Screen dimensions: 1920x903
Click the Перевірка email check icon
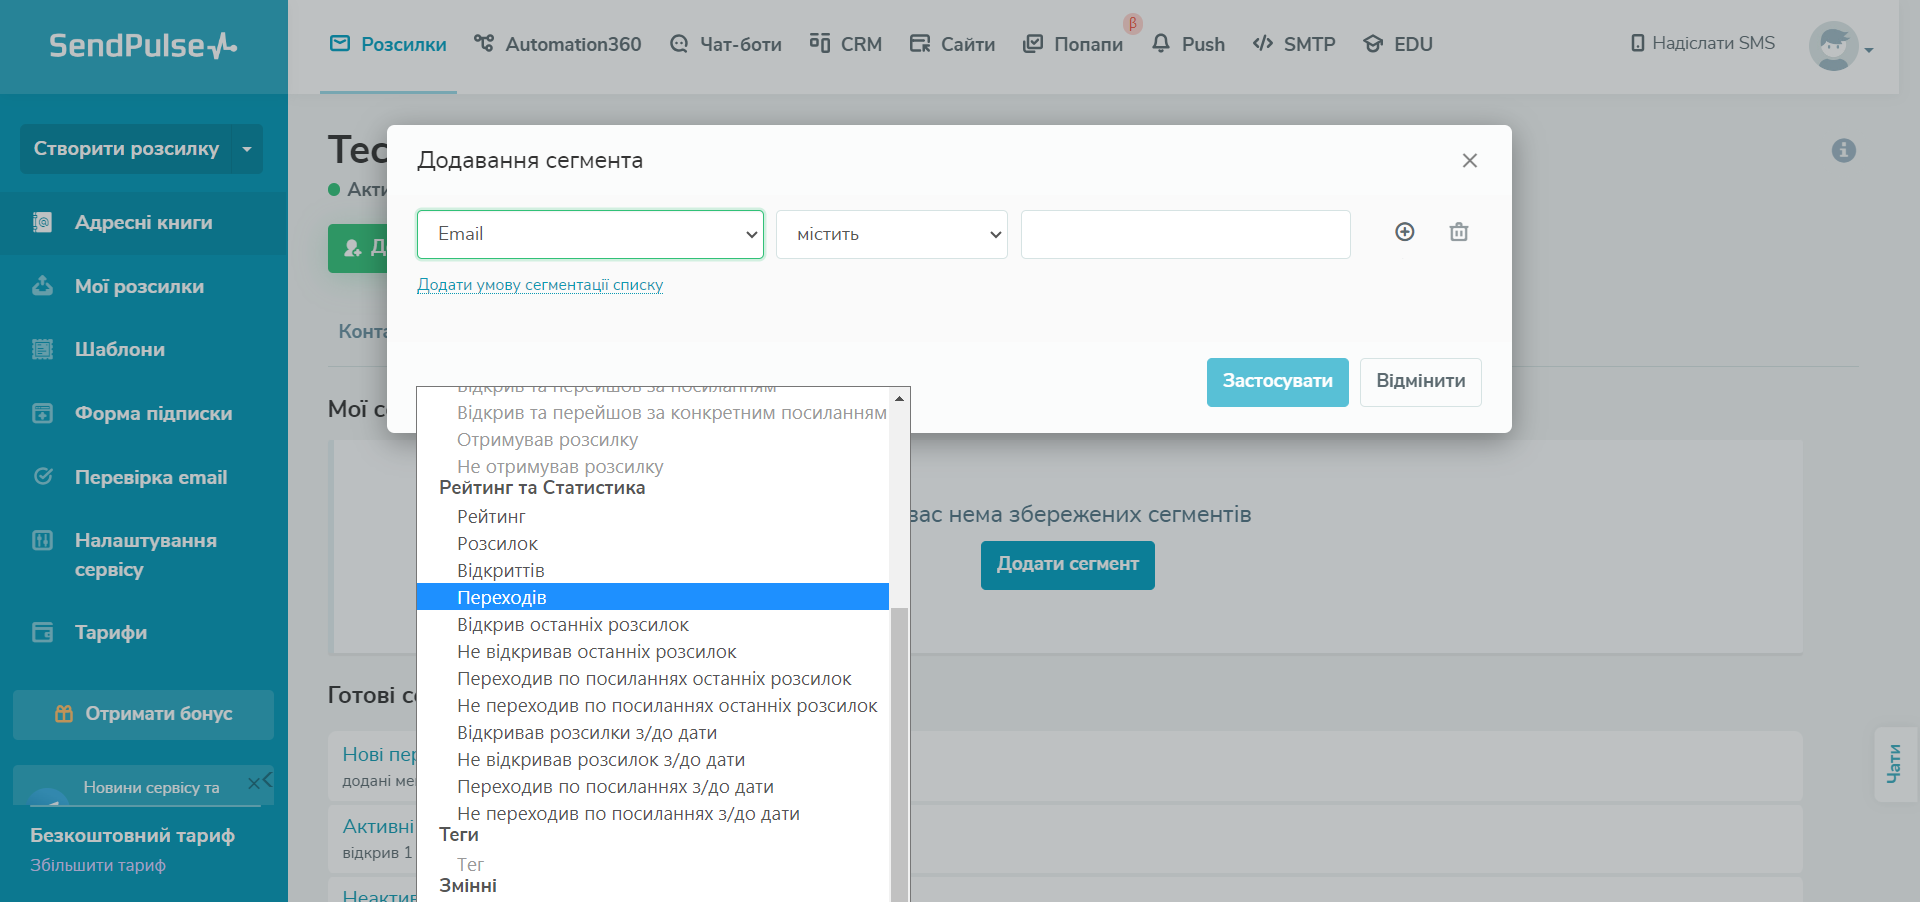[43, 477]
